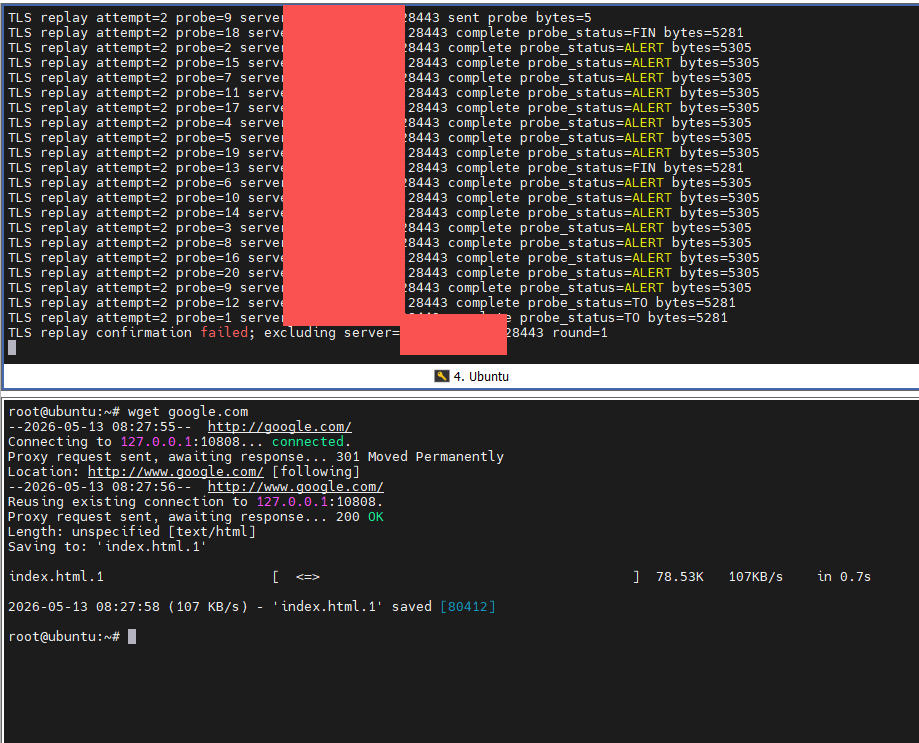Image resolution: width=919 pixels, height=743 pixels.
Task: Click yellow 'ALERT' on the probe=6 line
Action: pos(644,183)
